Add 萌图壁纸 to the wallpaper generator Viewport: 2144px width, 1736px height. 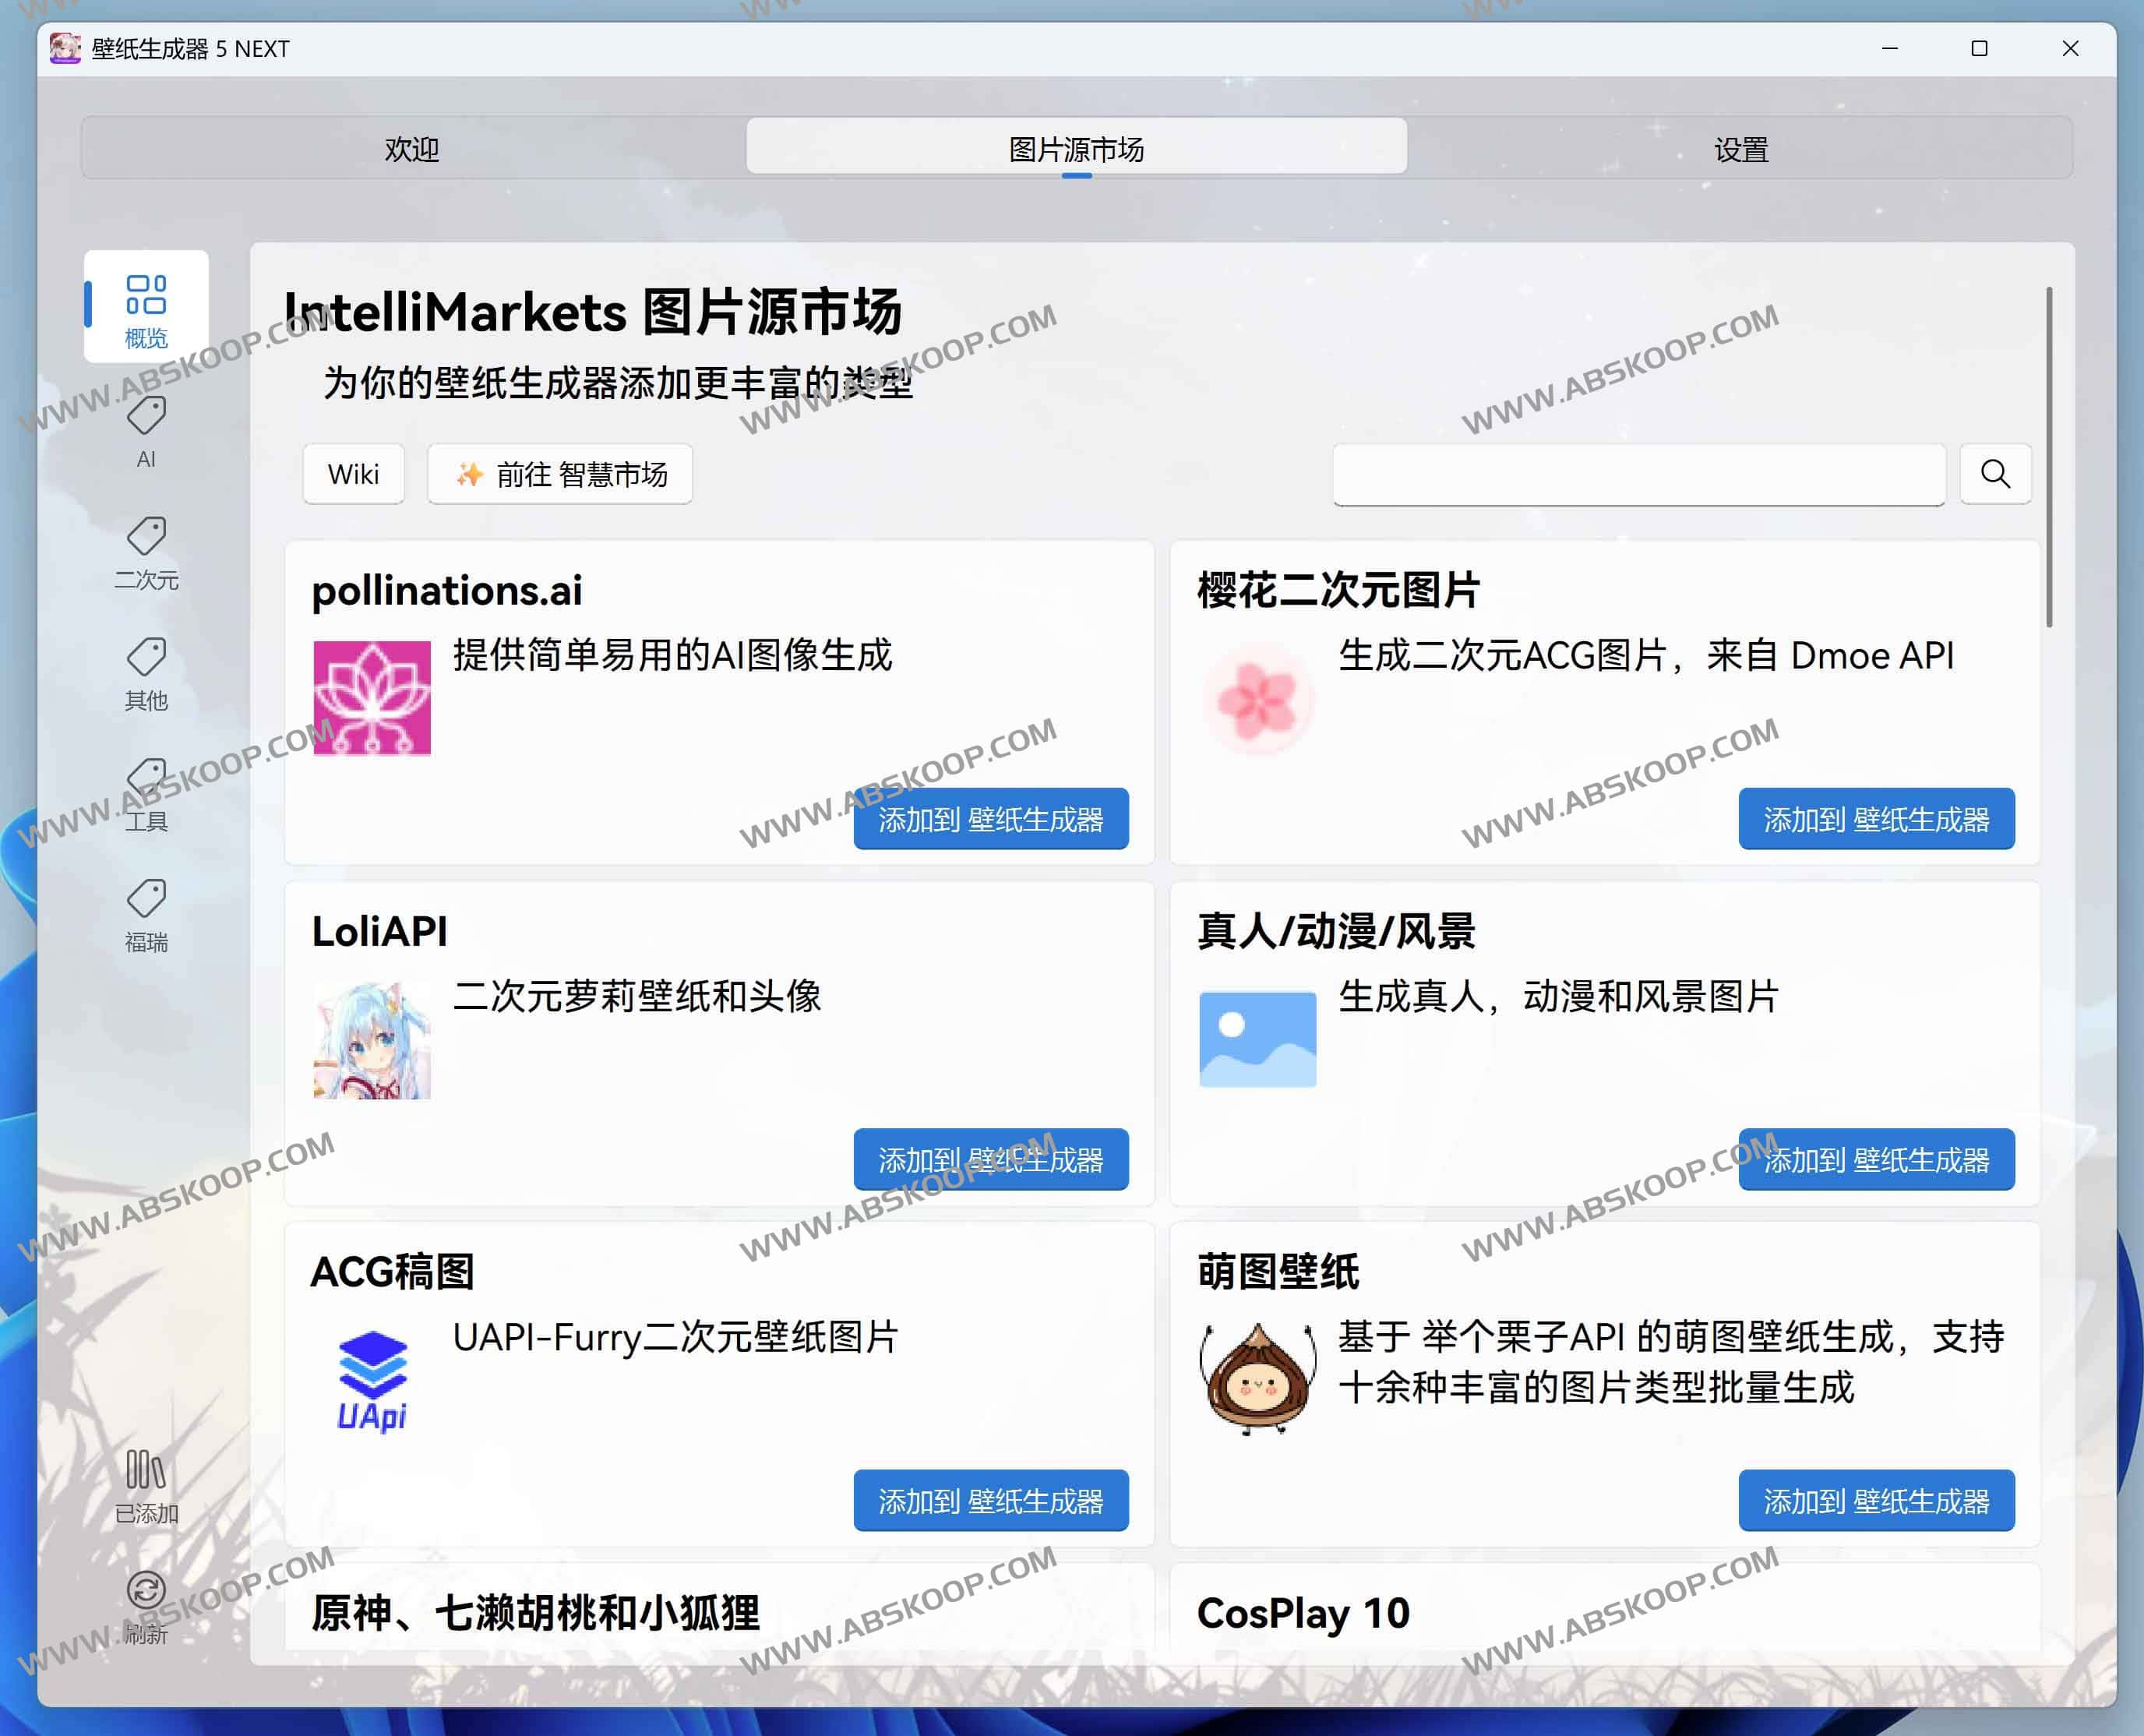(1876, 1501)
